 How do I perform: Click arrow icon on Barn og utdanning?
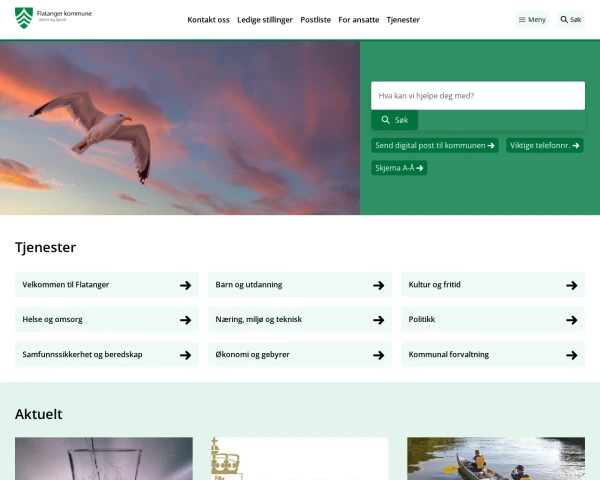[378, 285]
